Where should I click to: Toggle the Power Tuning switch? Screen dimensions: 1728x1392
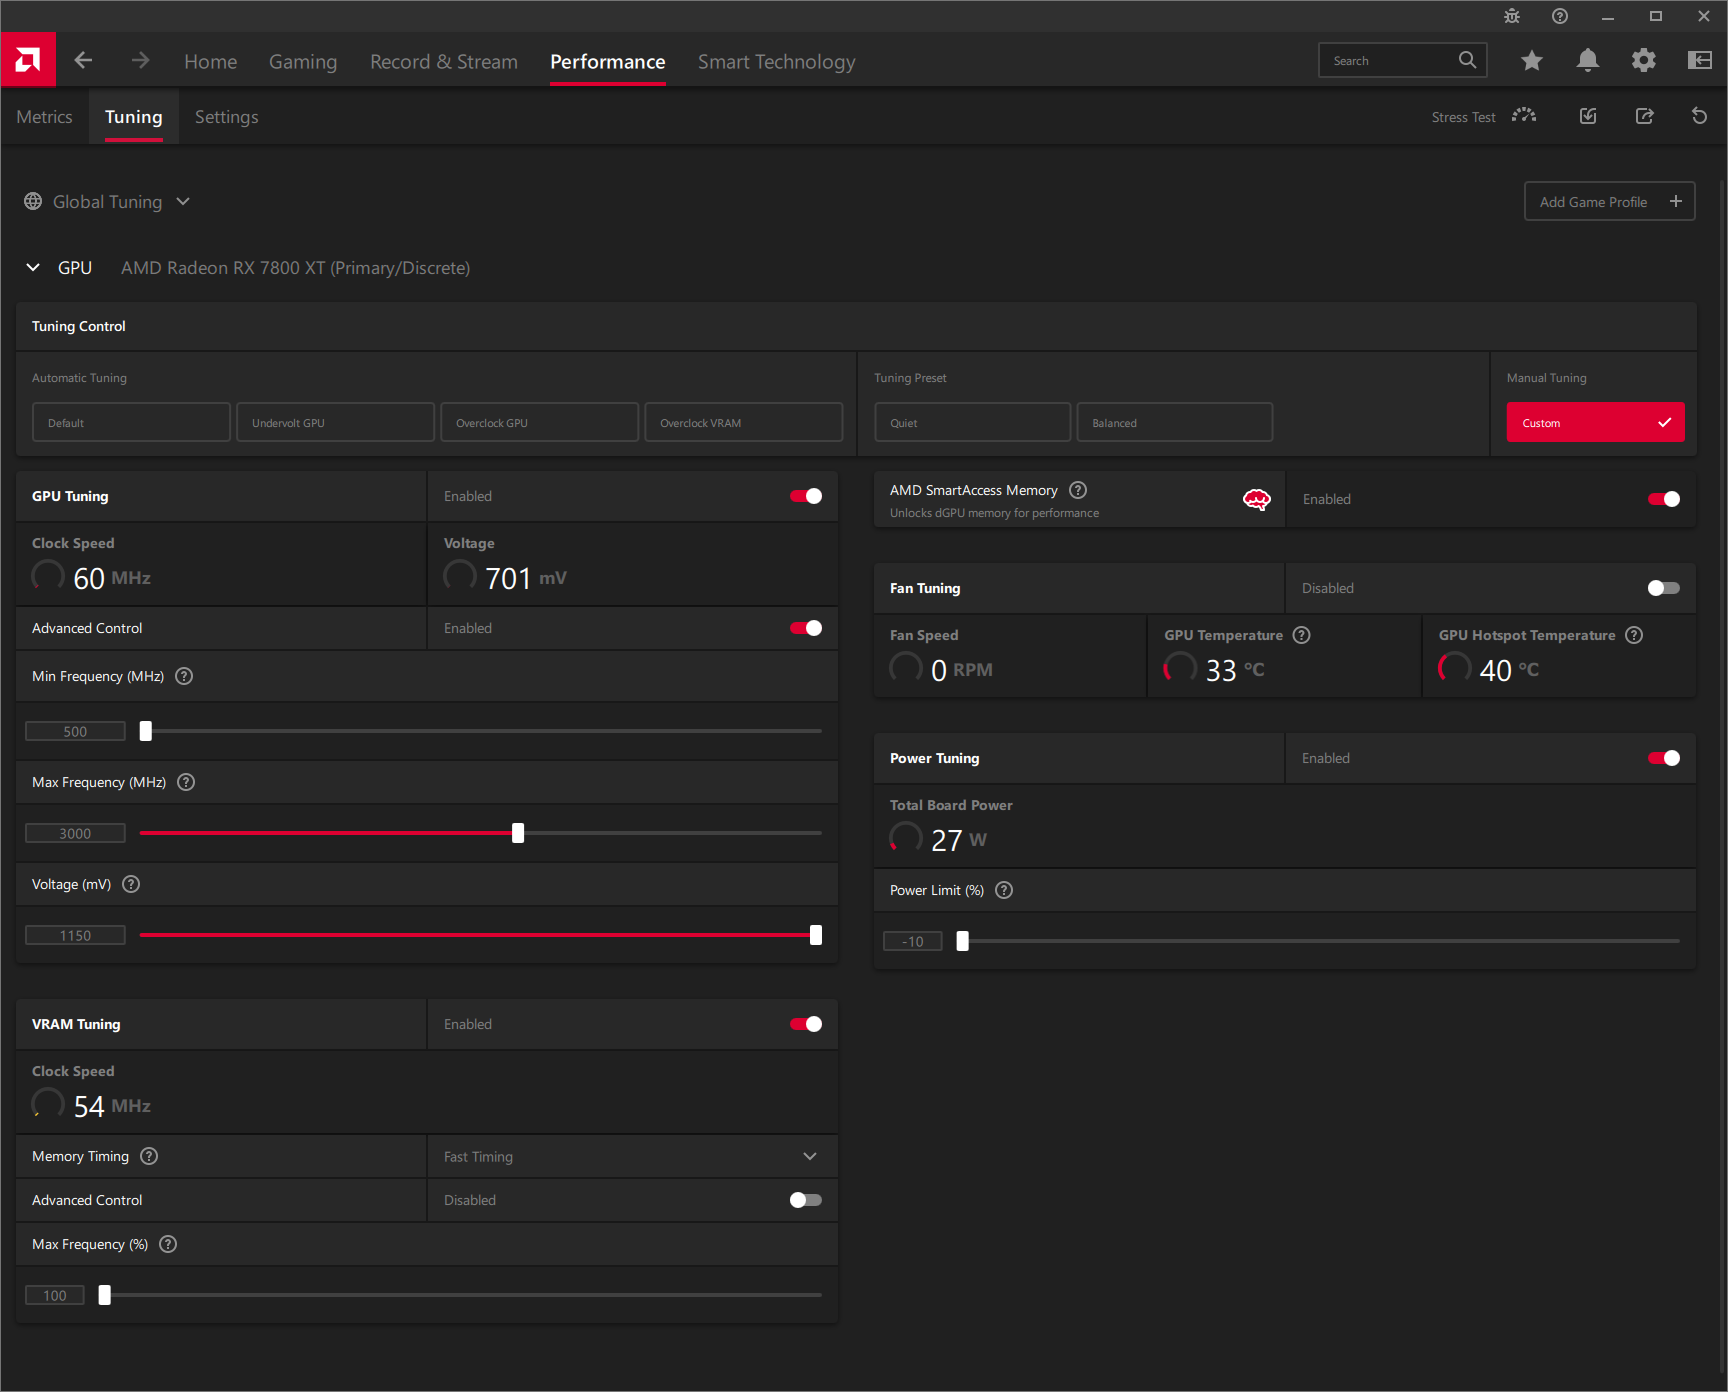coord(1664,758)
